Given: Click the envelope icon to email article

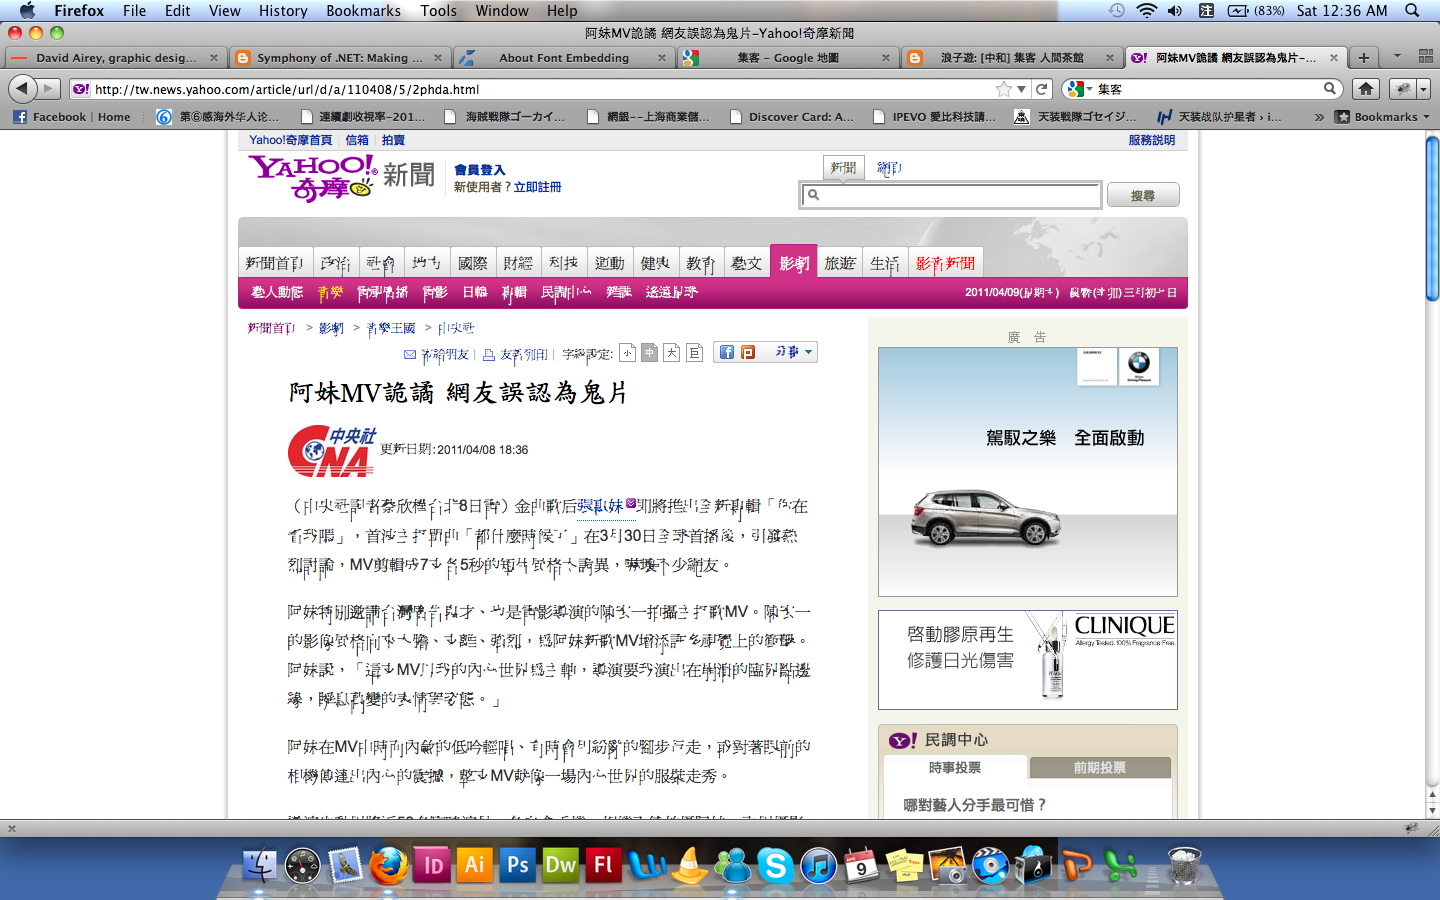Looking at the screenshot, I should point(410,354).
